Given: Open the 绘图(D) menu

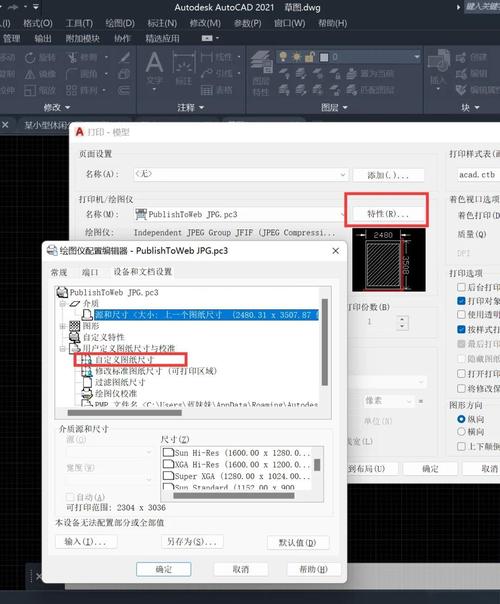Looking at the screenshot, I should pyautogui.click(x=120, y=23).
